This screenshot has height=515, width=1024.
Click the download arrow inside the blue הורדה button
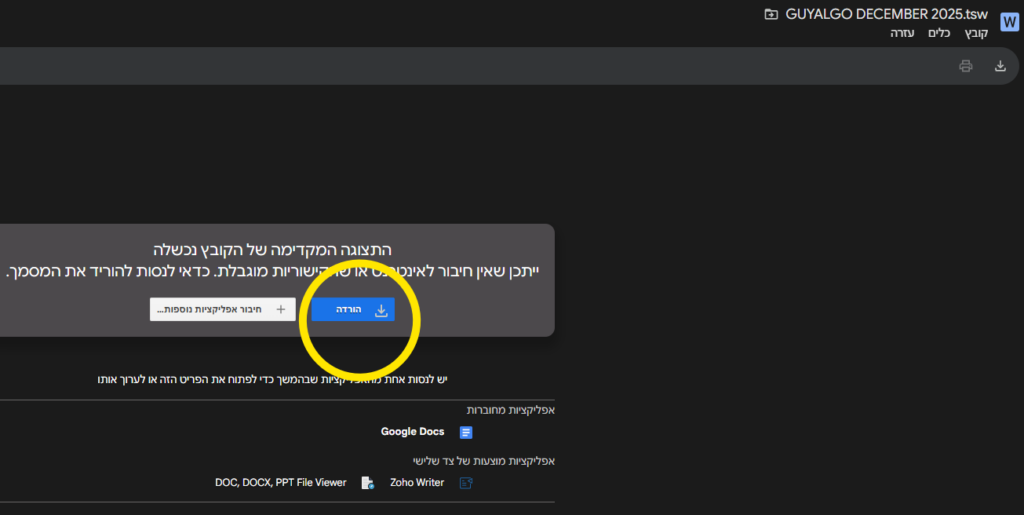(381, 310)
